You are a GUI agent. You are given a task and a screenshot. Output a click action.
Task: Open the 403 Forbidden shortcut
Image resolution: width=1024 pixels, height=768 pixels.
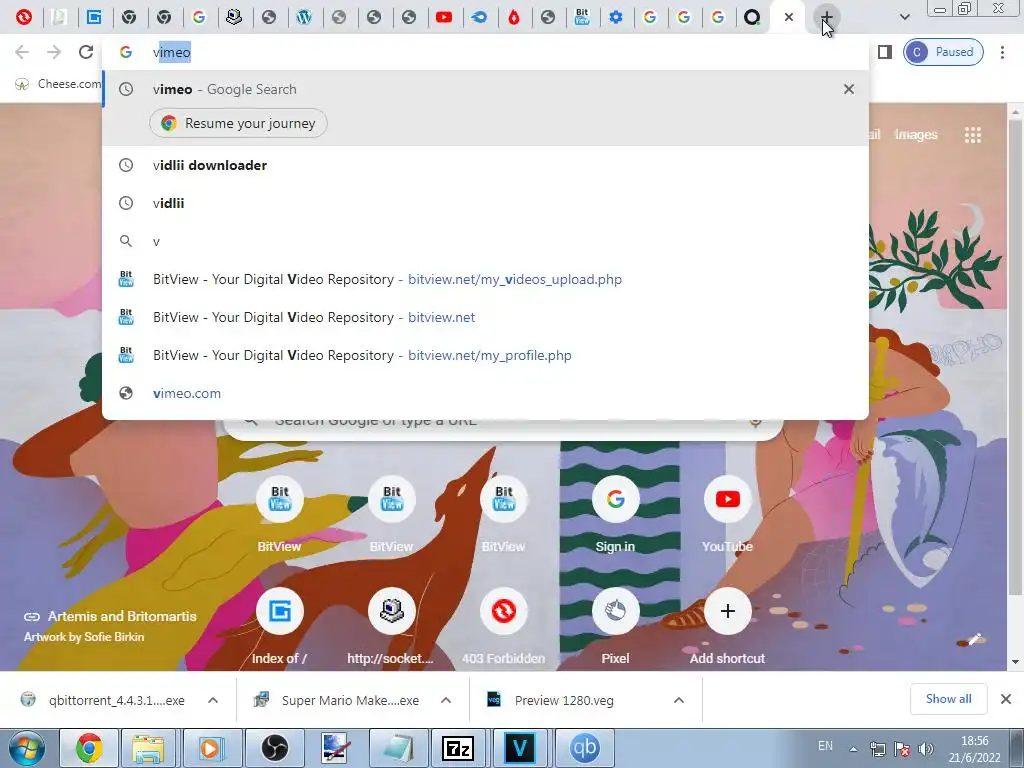point(504,627)
